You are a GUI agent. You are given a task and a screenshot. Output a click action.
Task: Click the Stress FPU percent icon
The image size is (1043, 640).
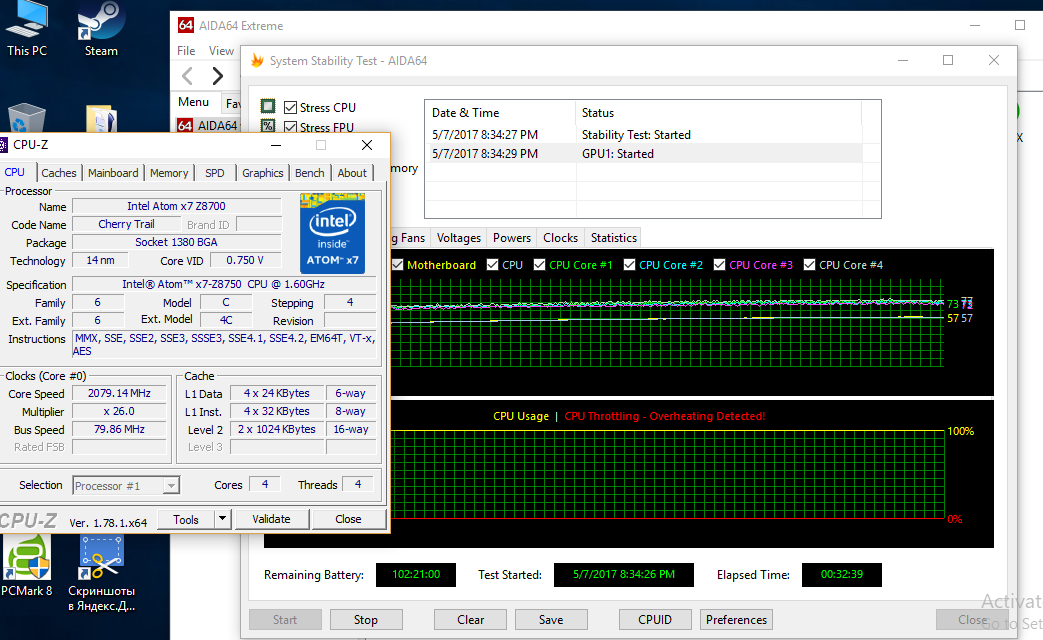[x=268, y=126]
